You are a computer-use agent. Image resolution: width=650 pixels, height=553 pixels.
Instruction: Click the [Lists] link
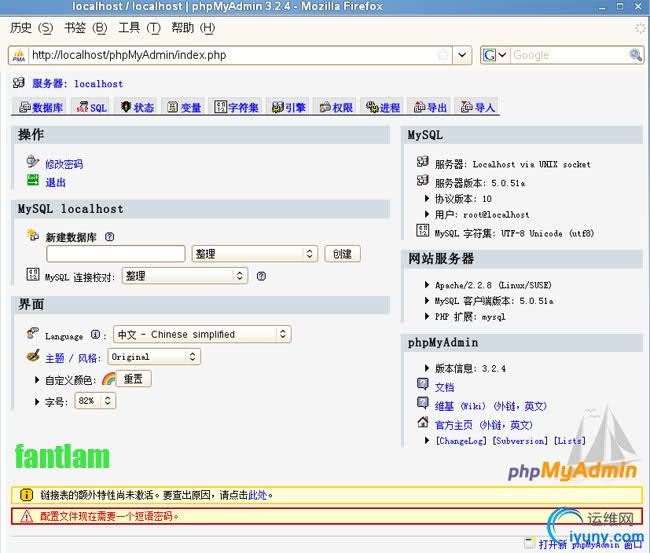coord(570,441)
